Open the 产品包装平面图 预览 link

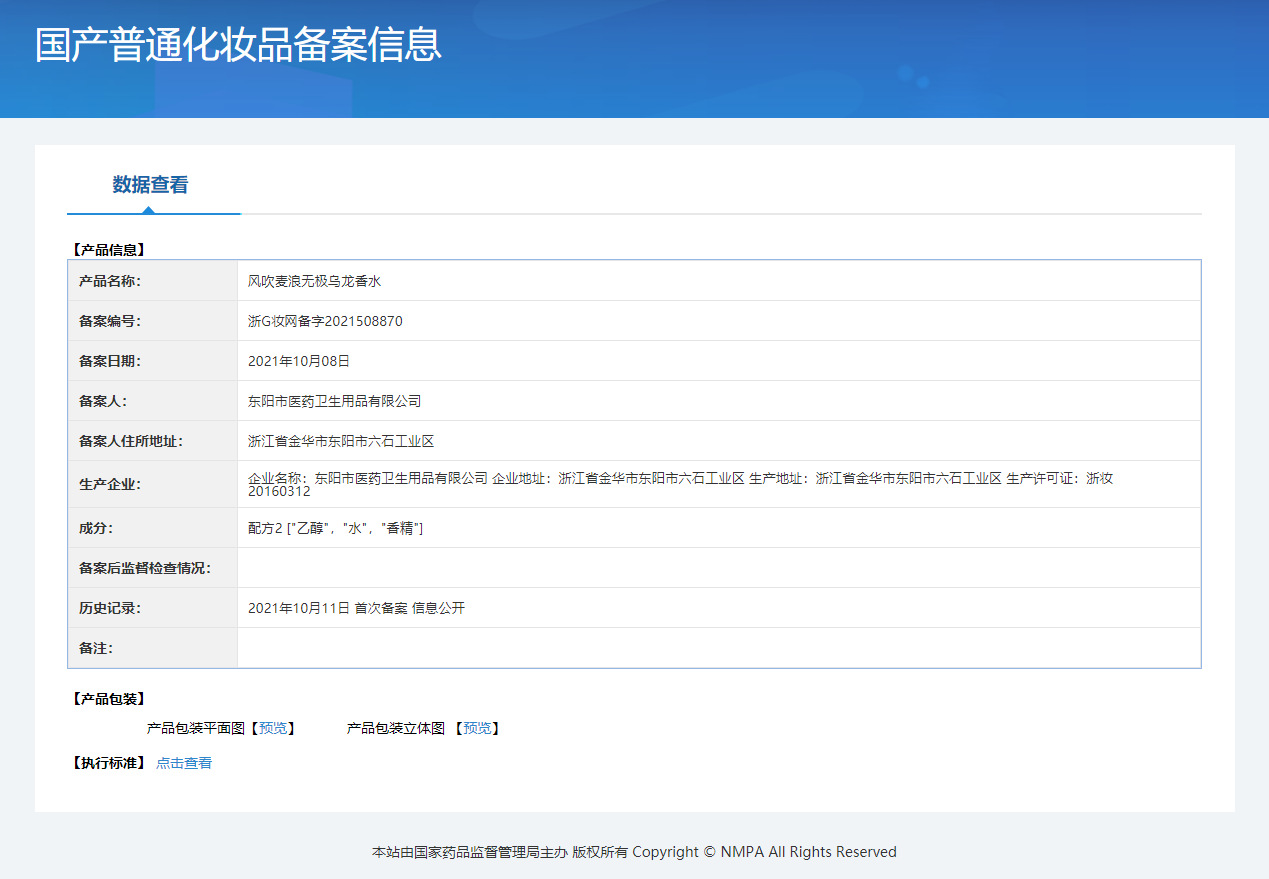[272, 728]
